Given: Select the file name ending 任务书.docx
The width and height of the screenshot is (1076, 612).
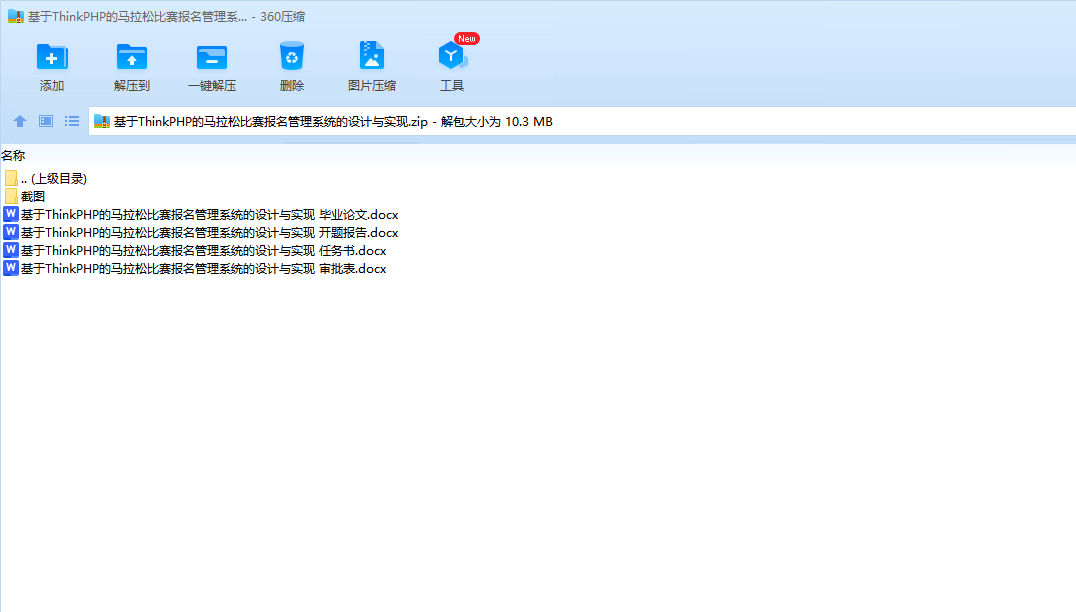Looking at the screenshot, I should [x=204, y=250].
